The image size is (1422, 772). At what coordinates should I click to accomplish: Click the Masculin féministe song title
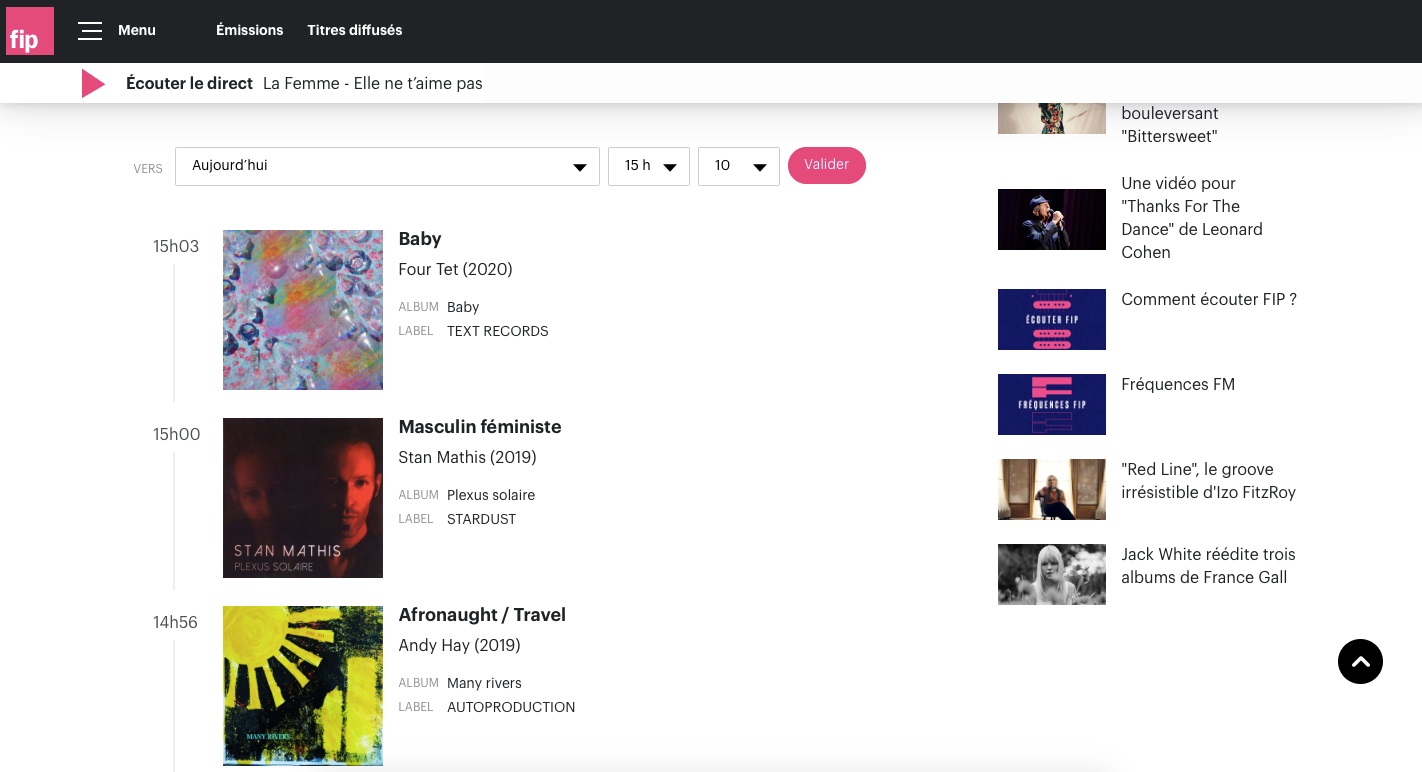[480, 427]
